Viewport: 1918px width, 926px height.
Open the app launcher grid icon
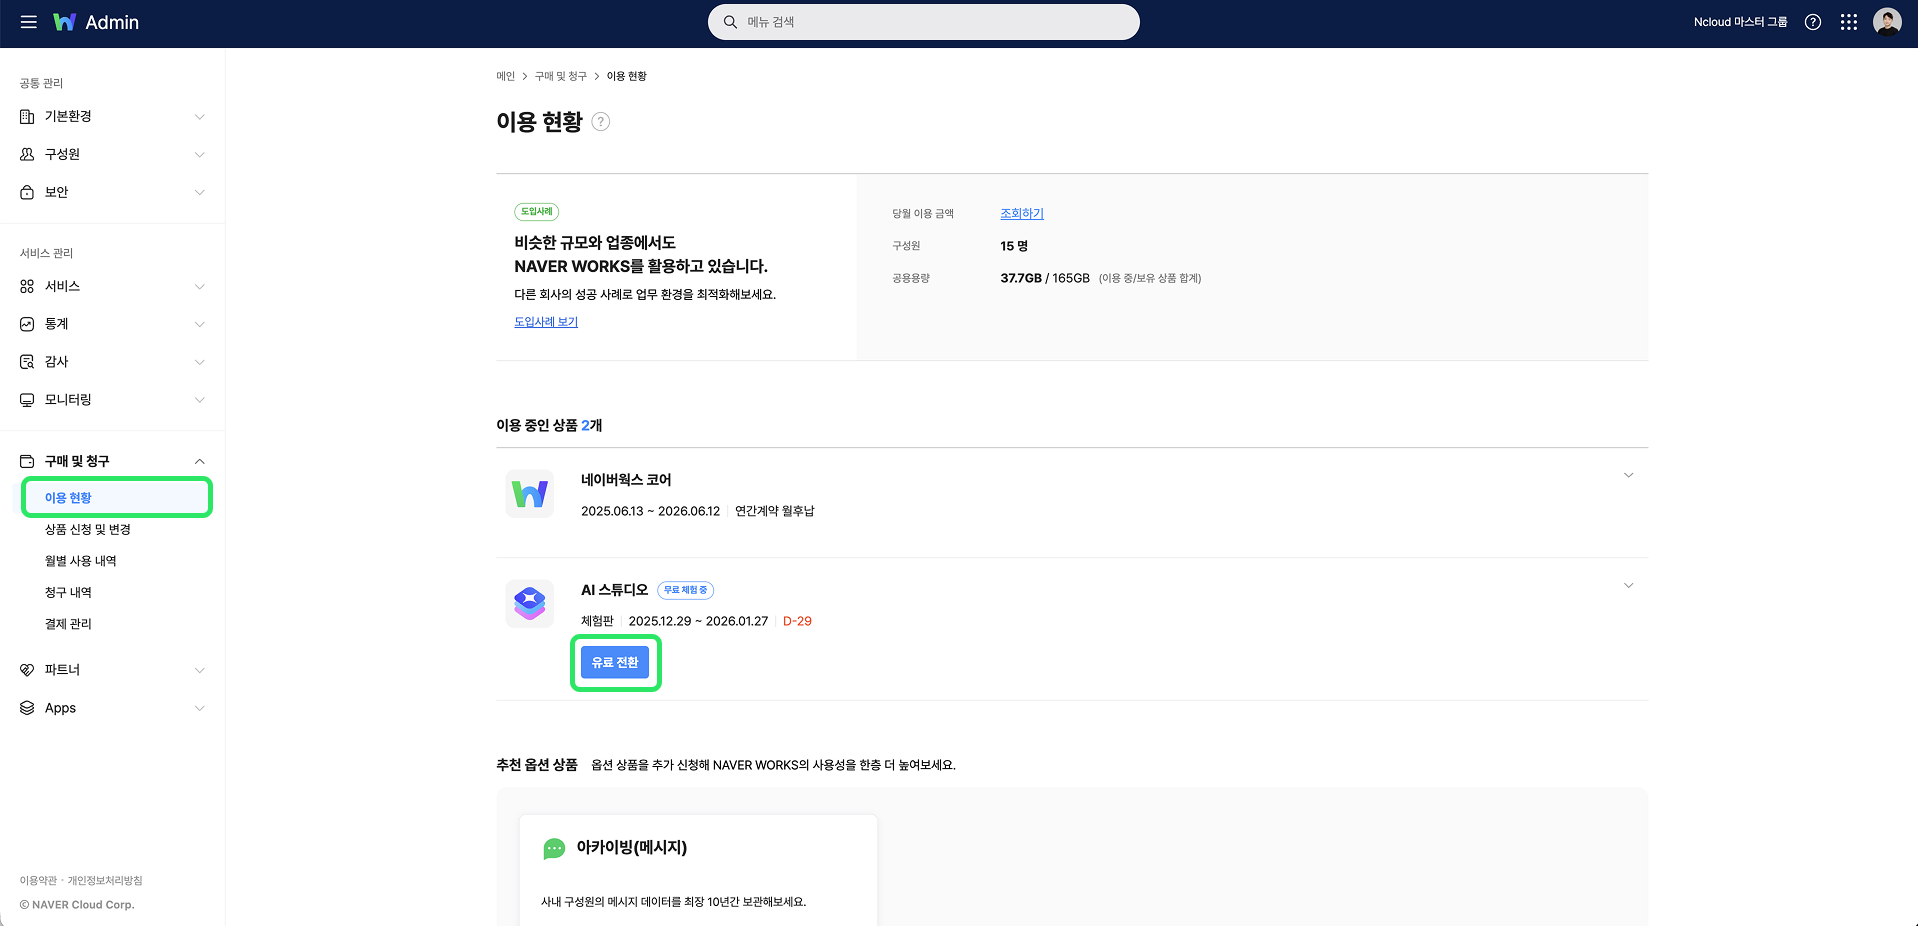coord(1849,22)
